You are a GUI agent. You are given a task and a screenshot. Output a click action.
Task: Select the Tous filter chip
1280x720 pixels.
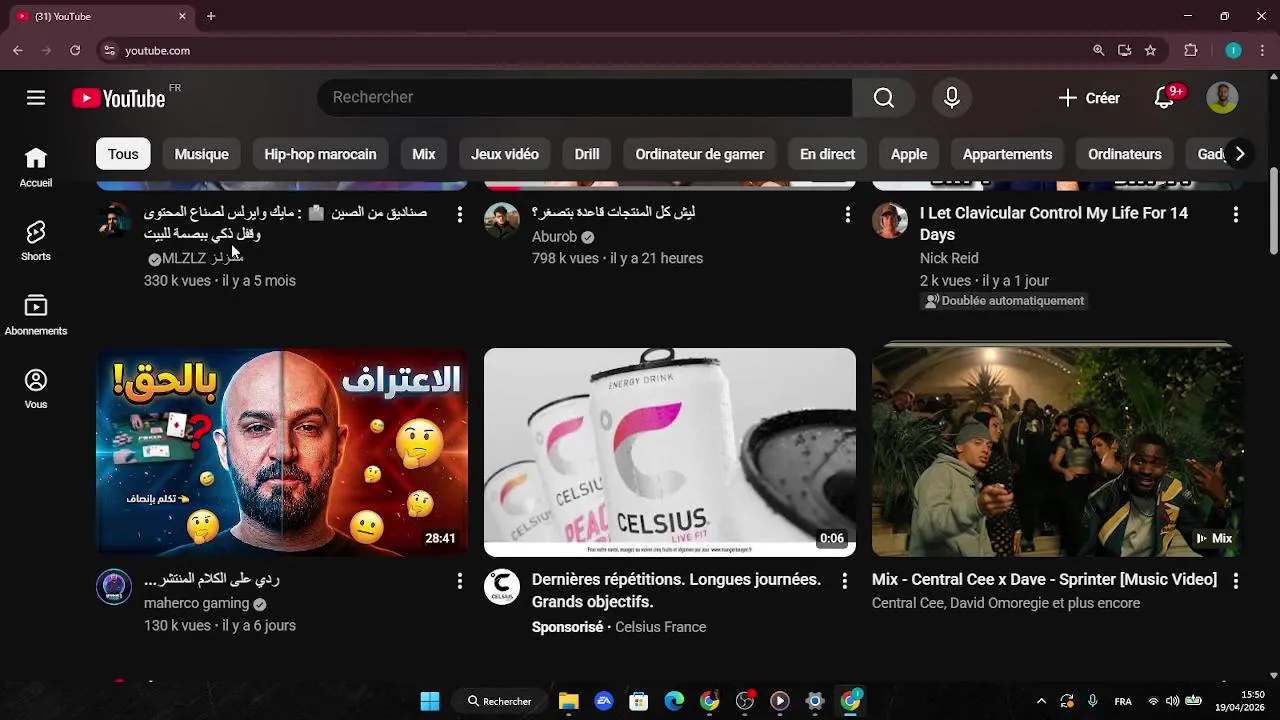(123, 154)
